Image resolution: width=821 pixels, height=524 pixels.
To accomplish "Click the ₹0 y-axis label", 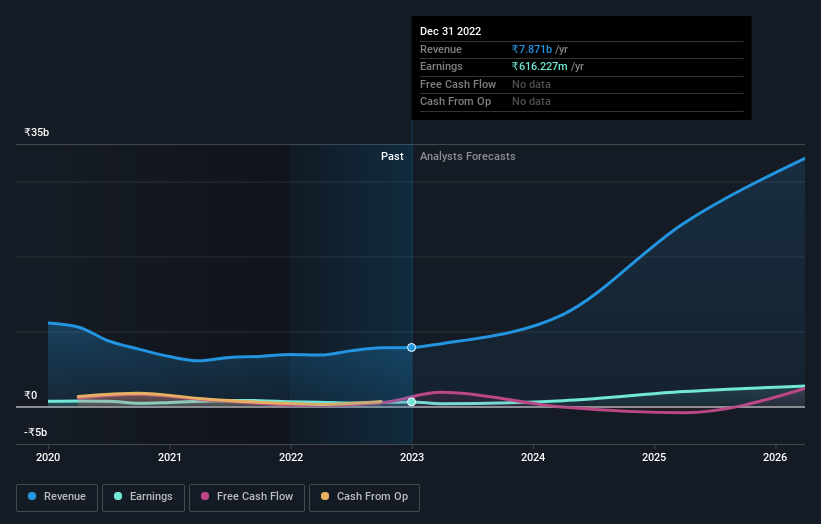I will point(31,395).
